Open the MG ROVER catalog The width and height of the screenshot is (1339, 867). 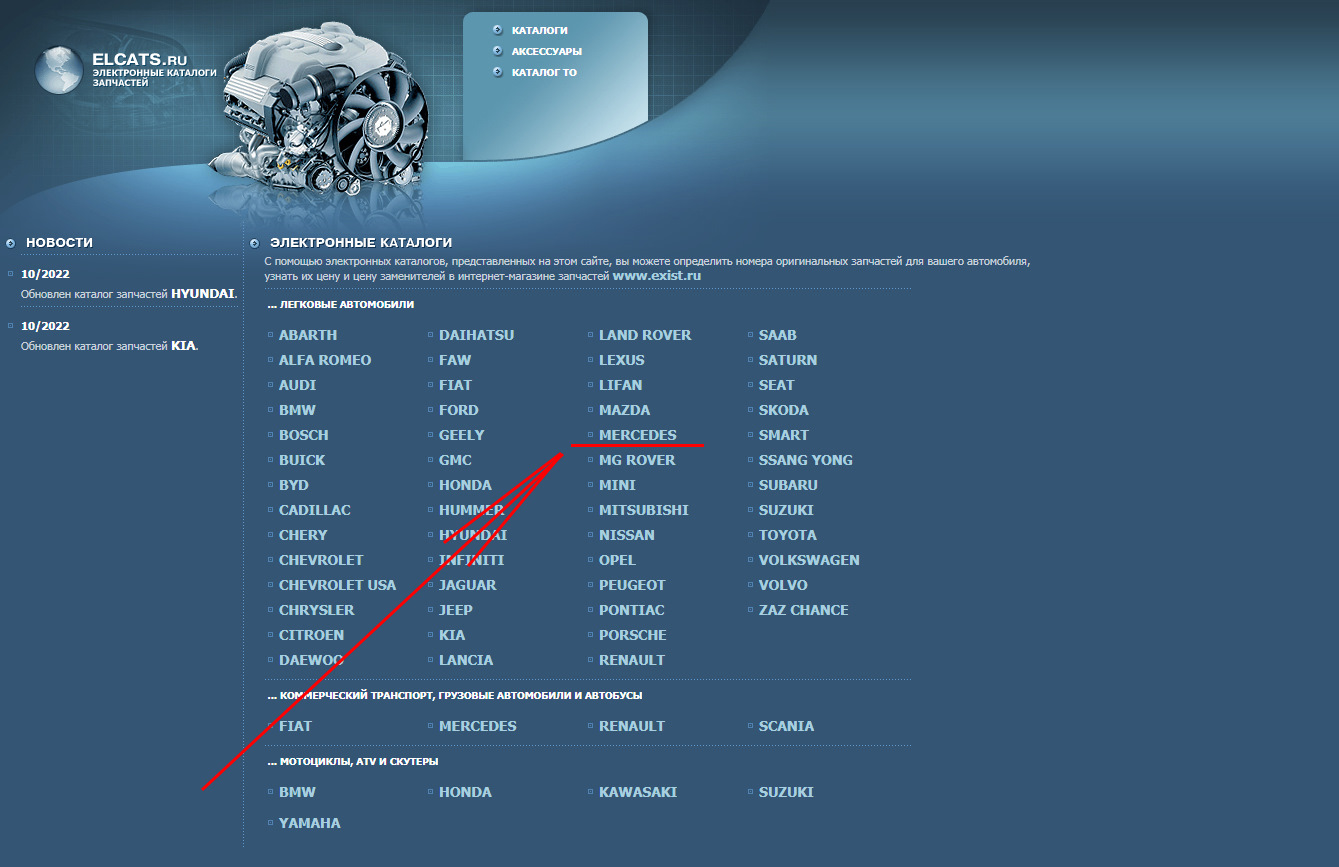[x=637, y=460]
